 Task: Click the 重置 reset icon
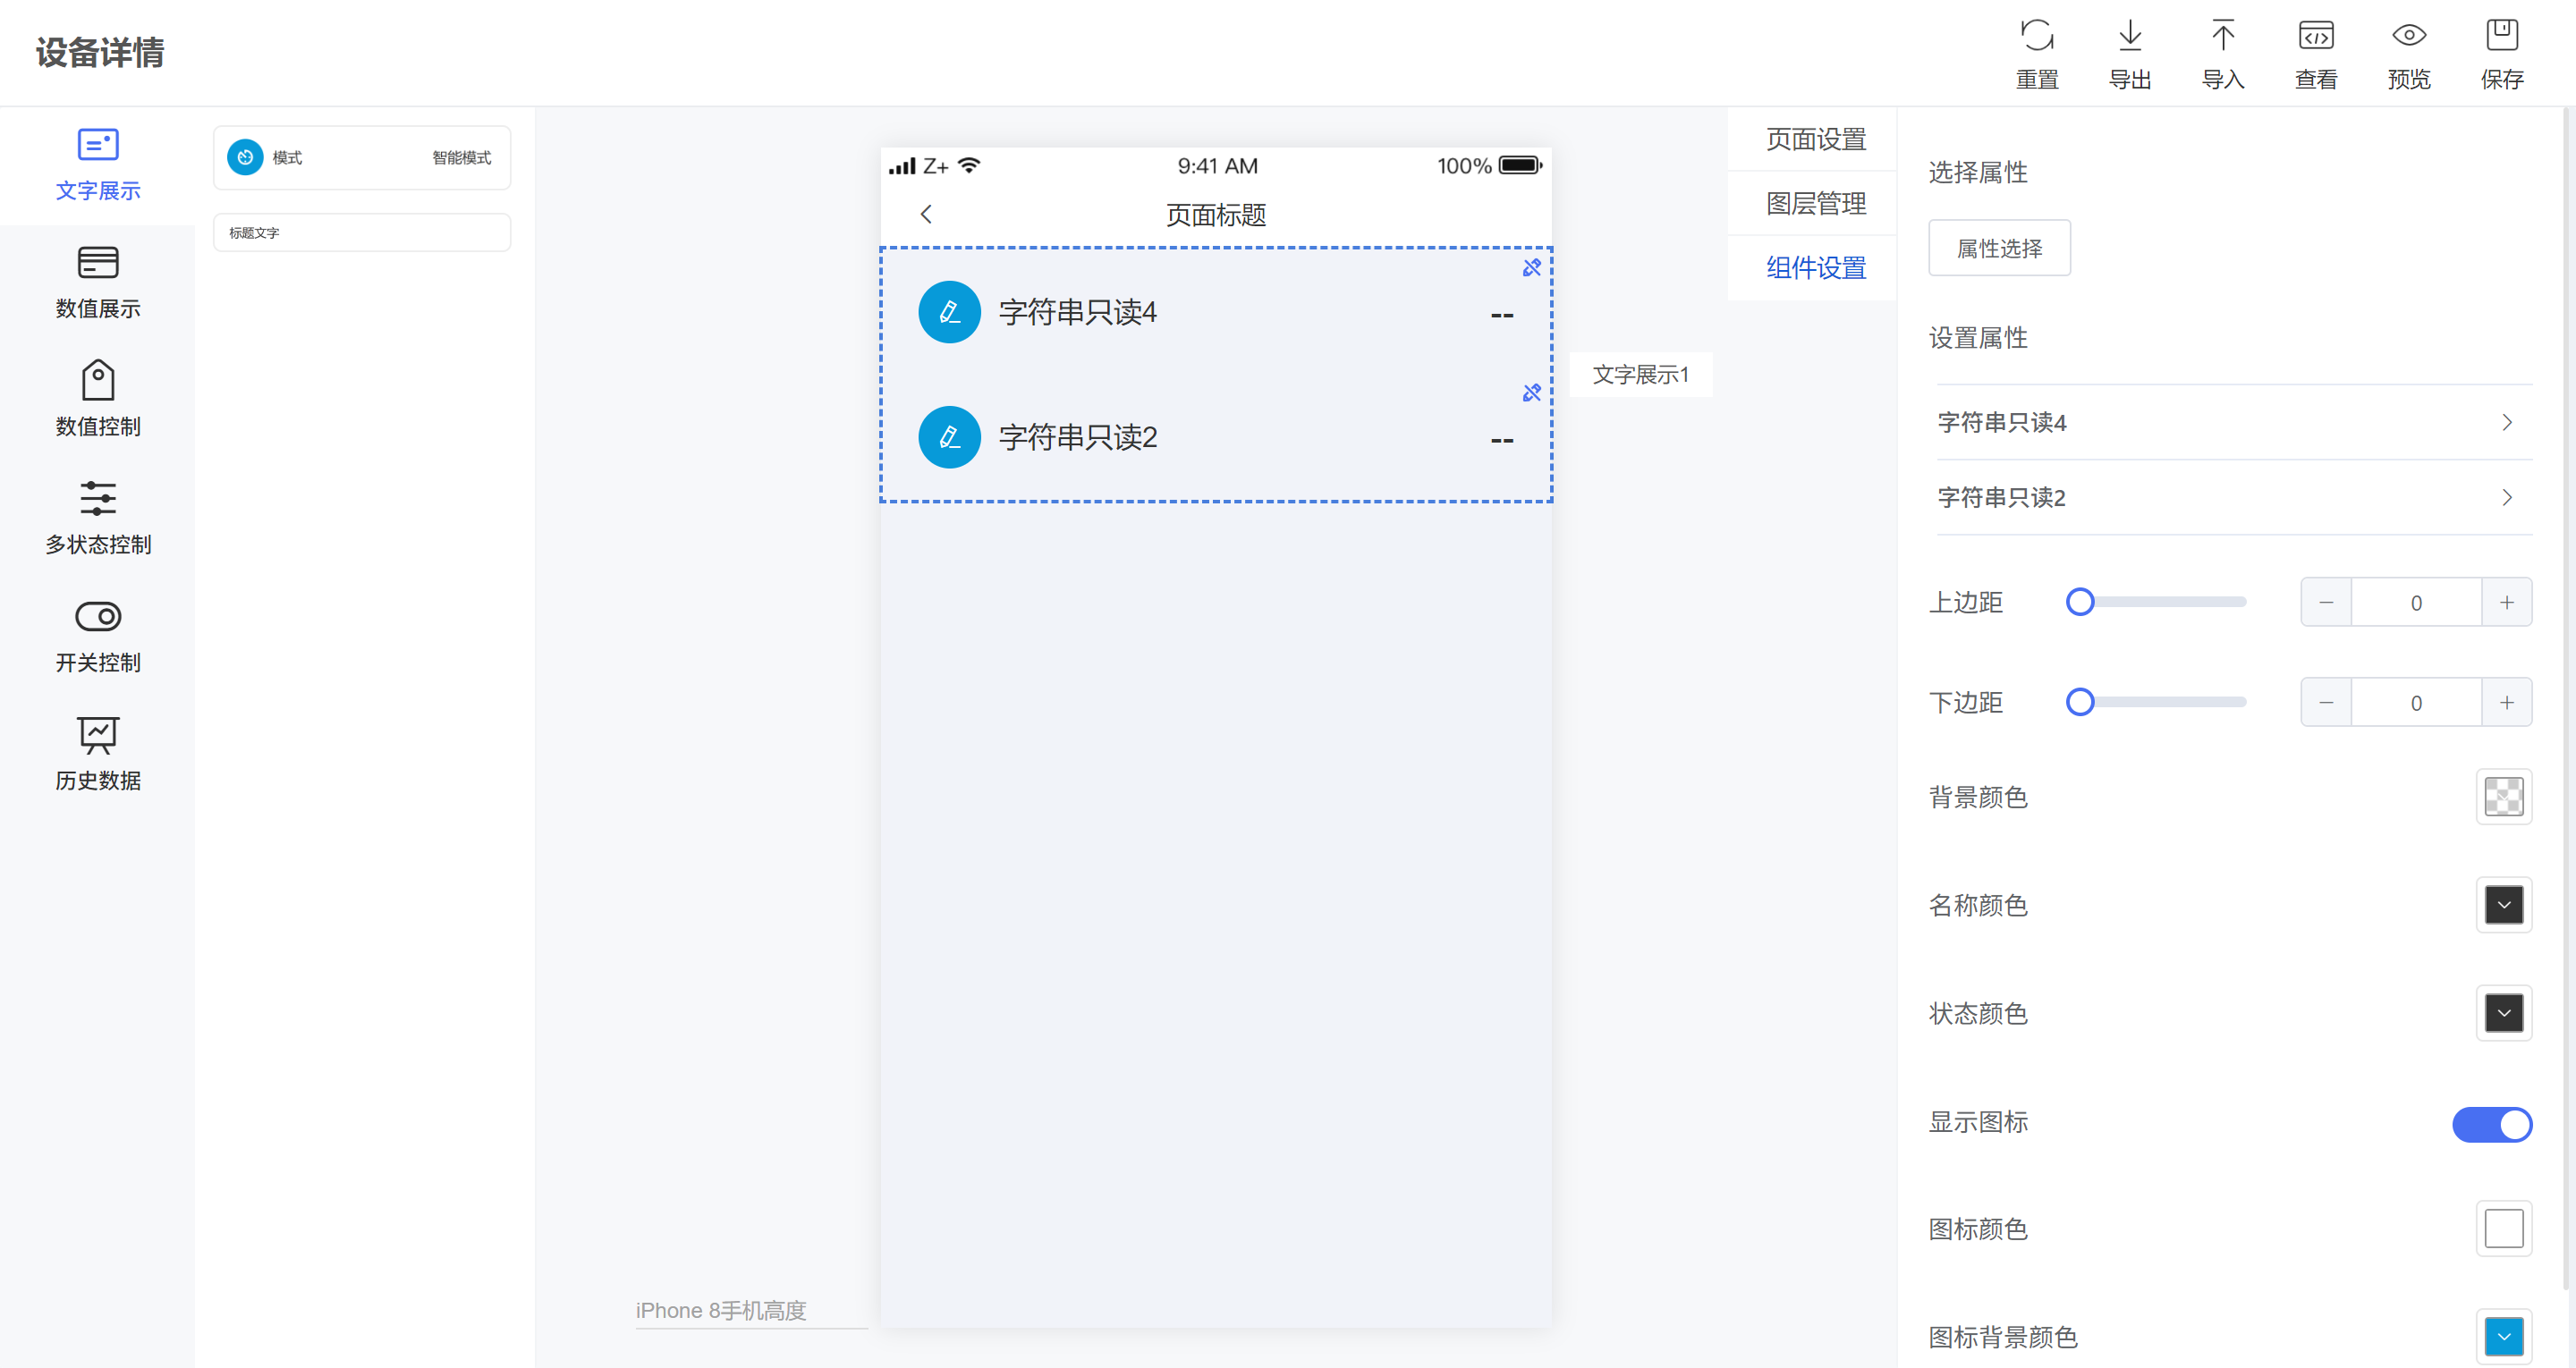tap(2036, 36)
